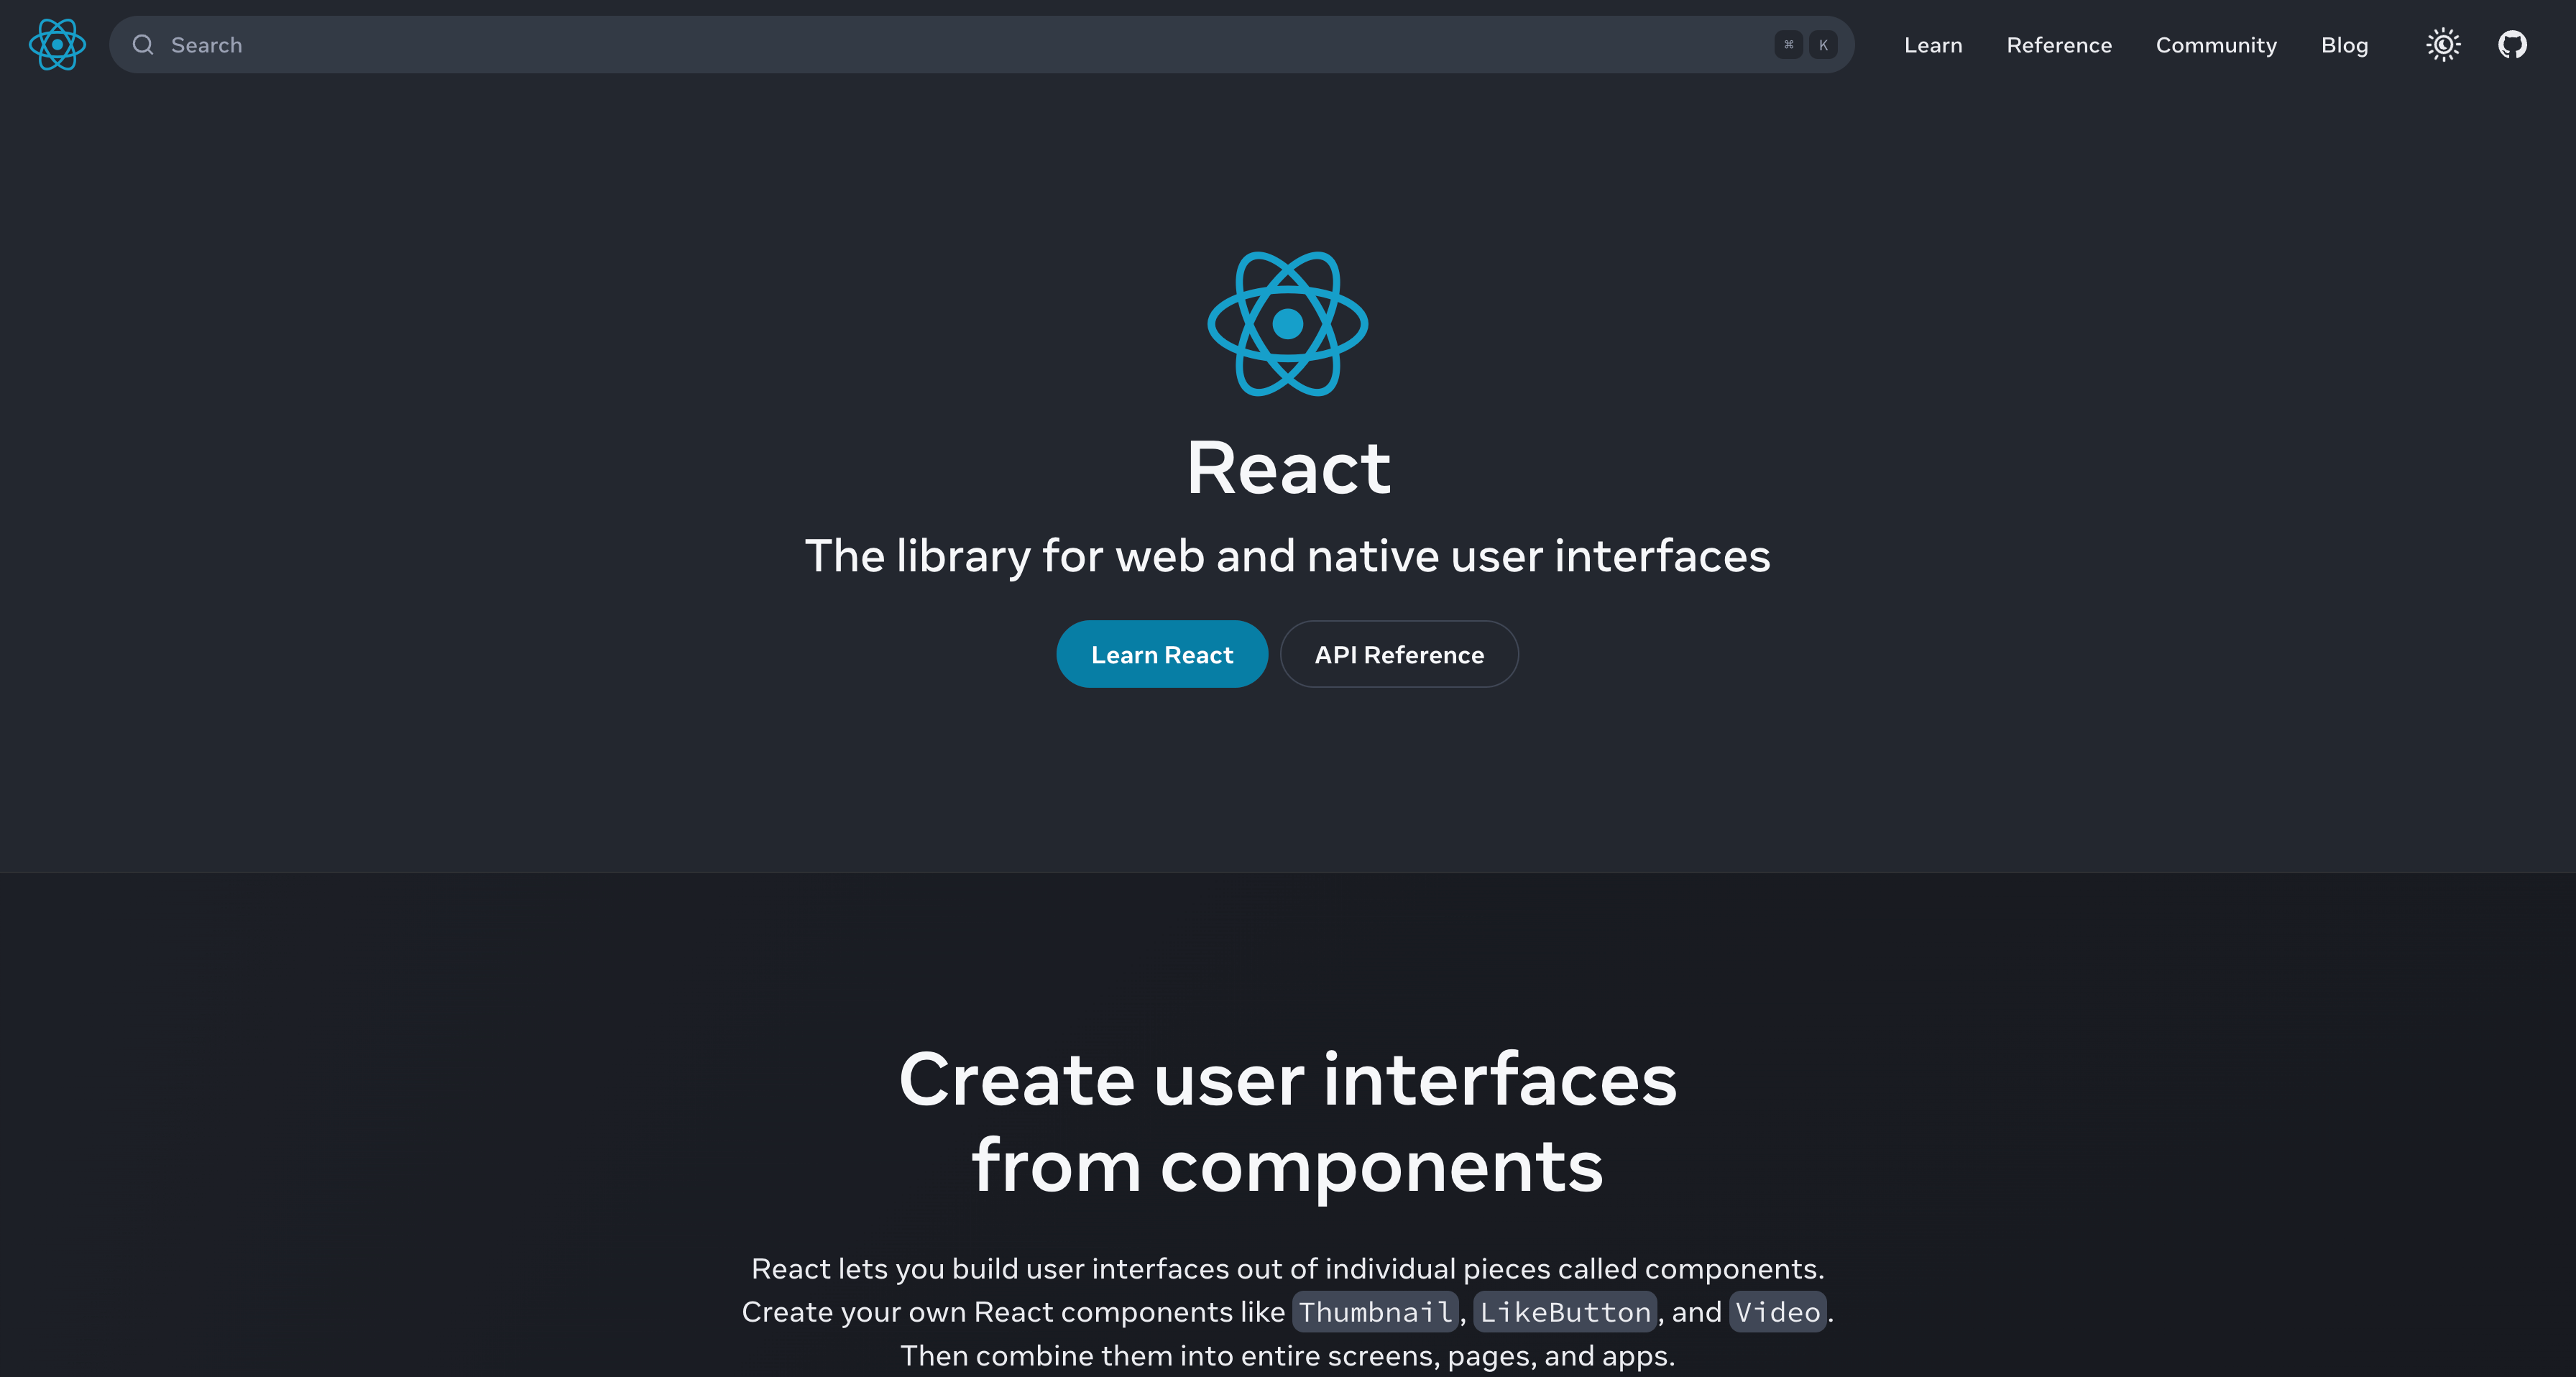Image resolution: width=2576 pixels, height=1377 pixels.
Task: Click the Video code label
Action: click(x=1777, y=1312)
